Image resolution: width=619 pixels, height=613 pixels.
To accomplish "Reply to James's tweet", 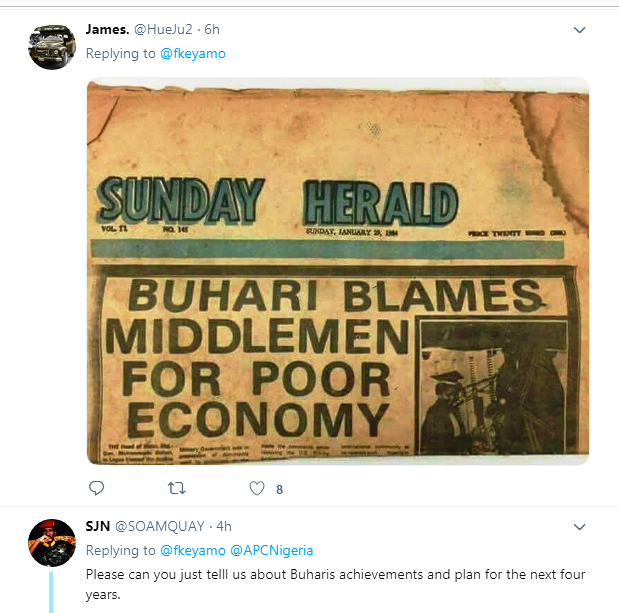I will click(96, 489).
